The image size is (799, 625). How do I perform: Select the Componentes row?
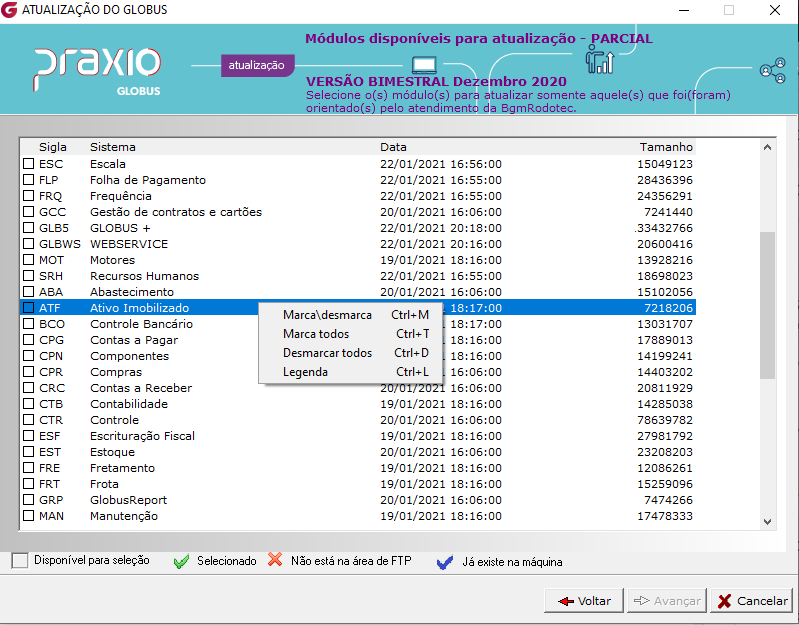click(x=358, y=356)
